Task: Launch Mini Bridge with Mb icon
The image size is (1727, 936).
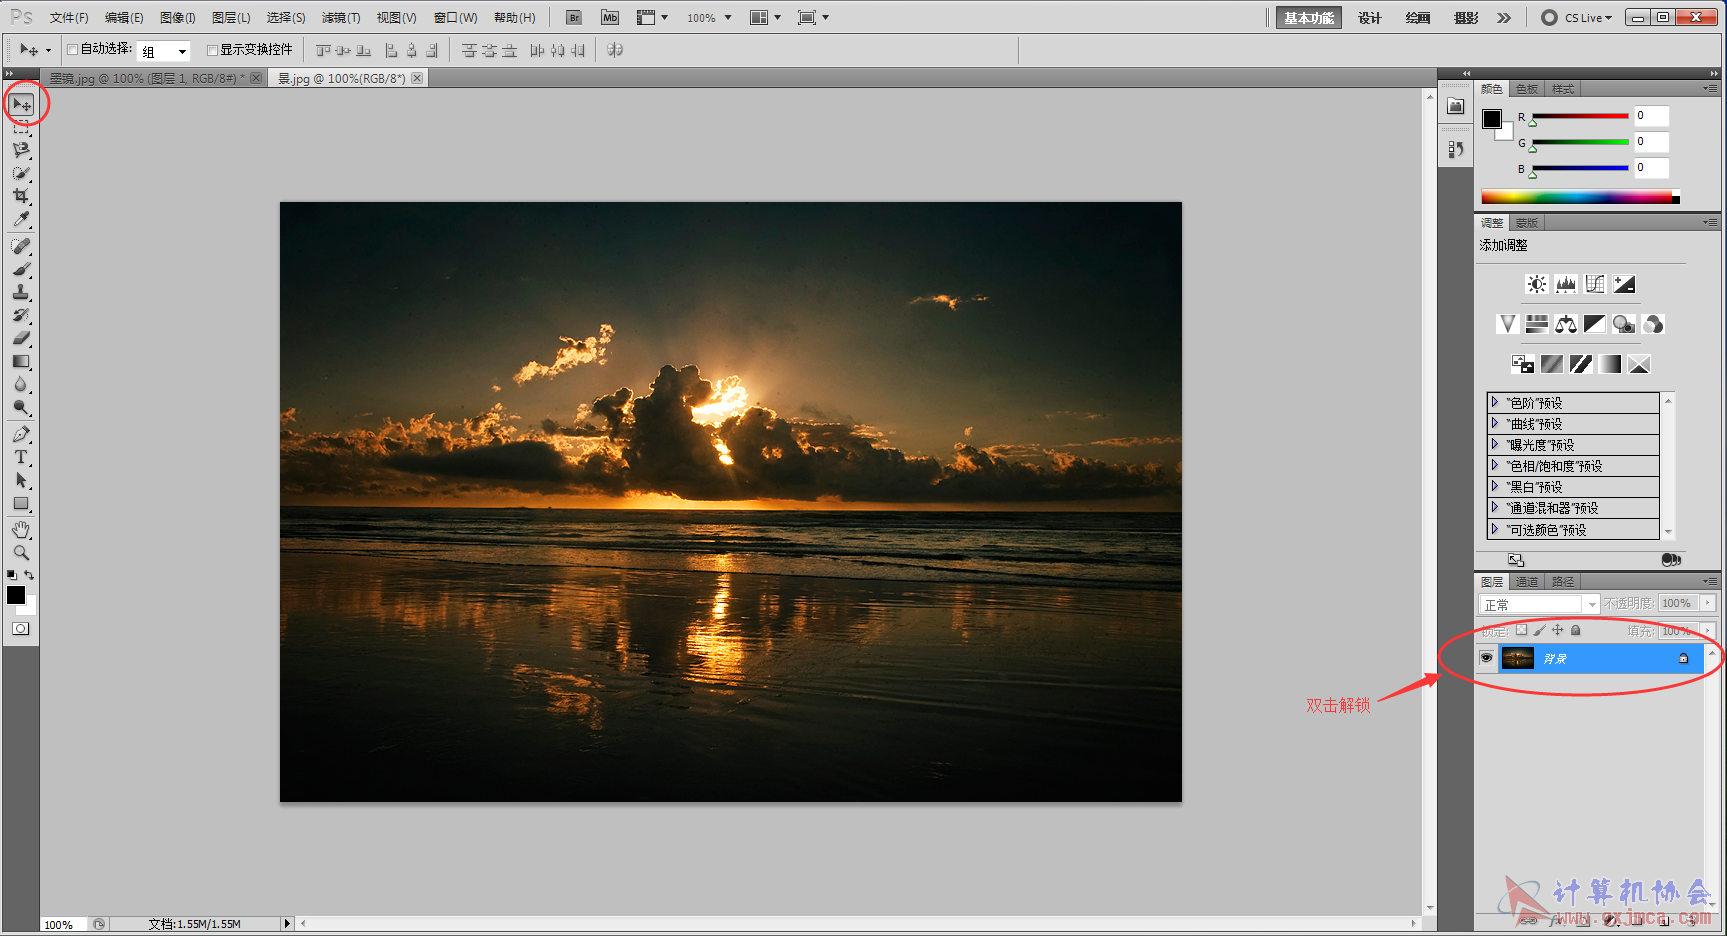Action: 610,18
